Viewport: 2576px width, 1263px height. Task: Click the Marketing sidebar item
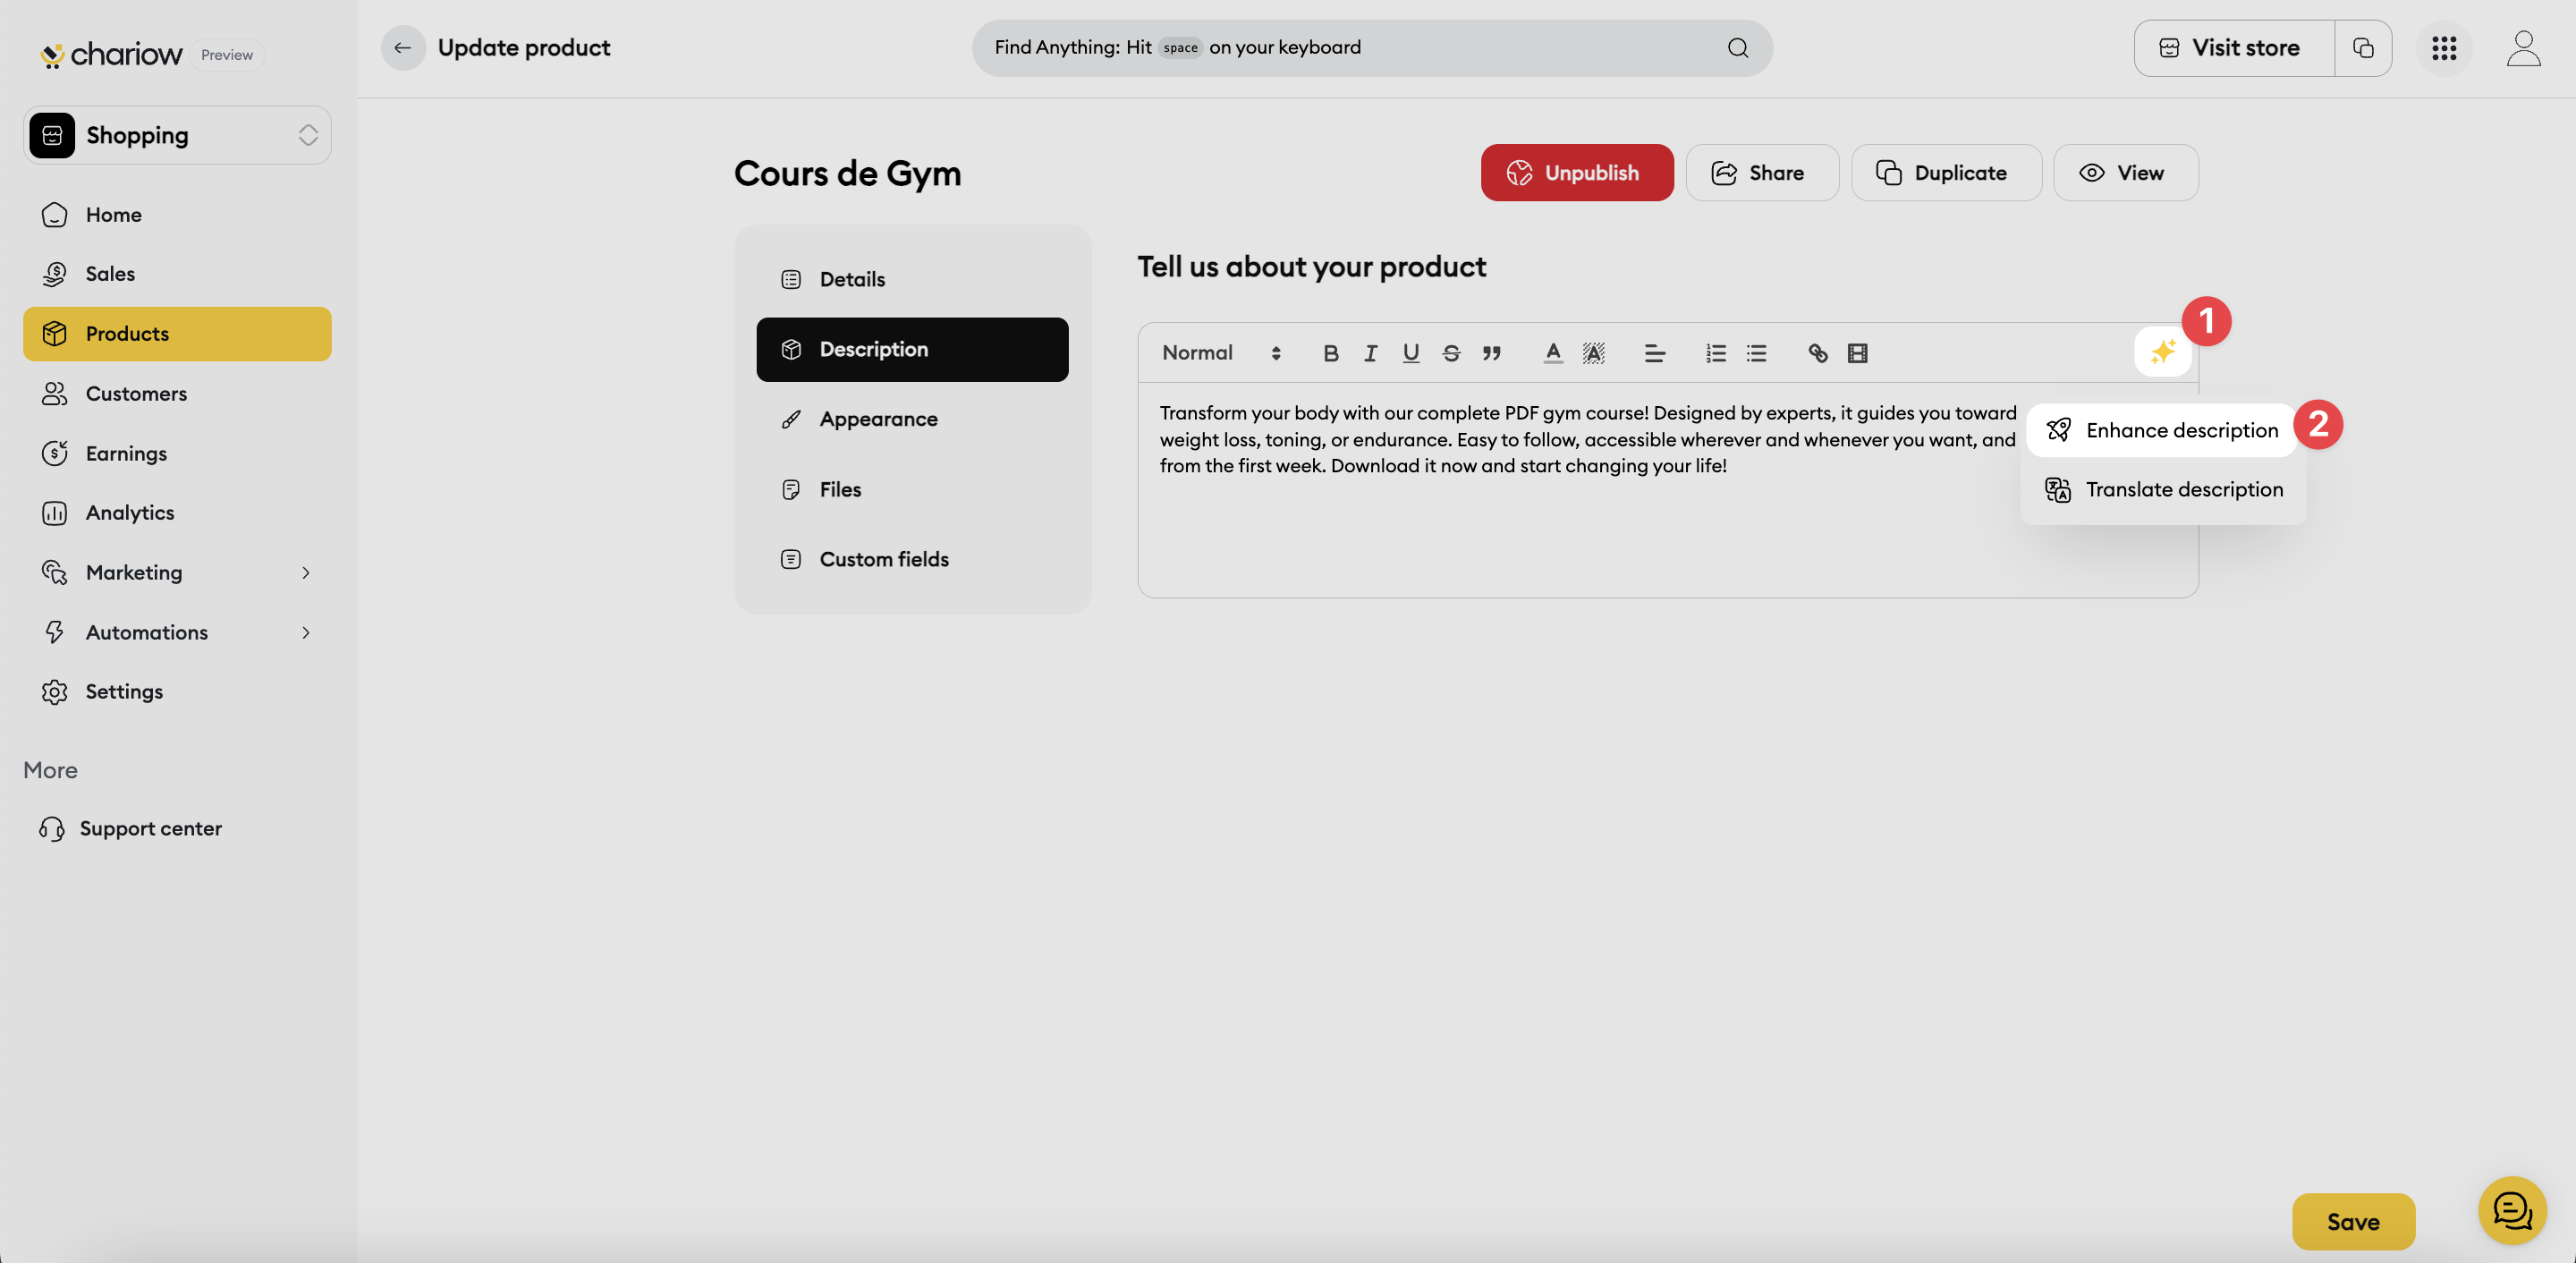(177, 573)
